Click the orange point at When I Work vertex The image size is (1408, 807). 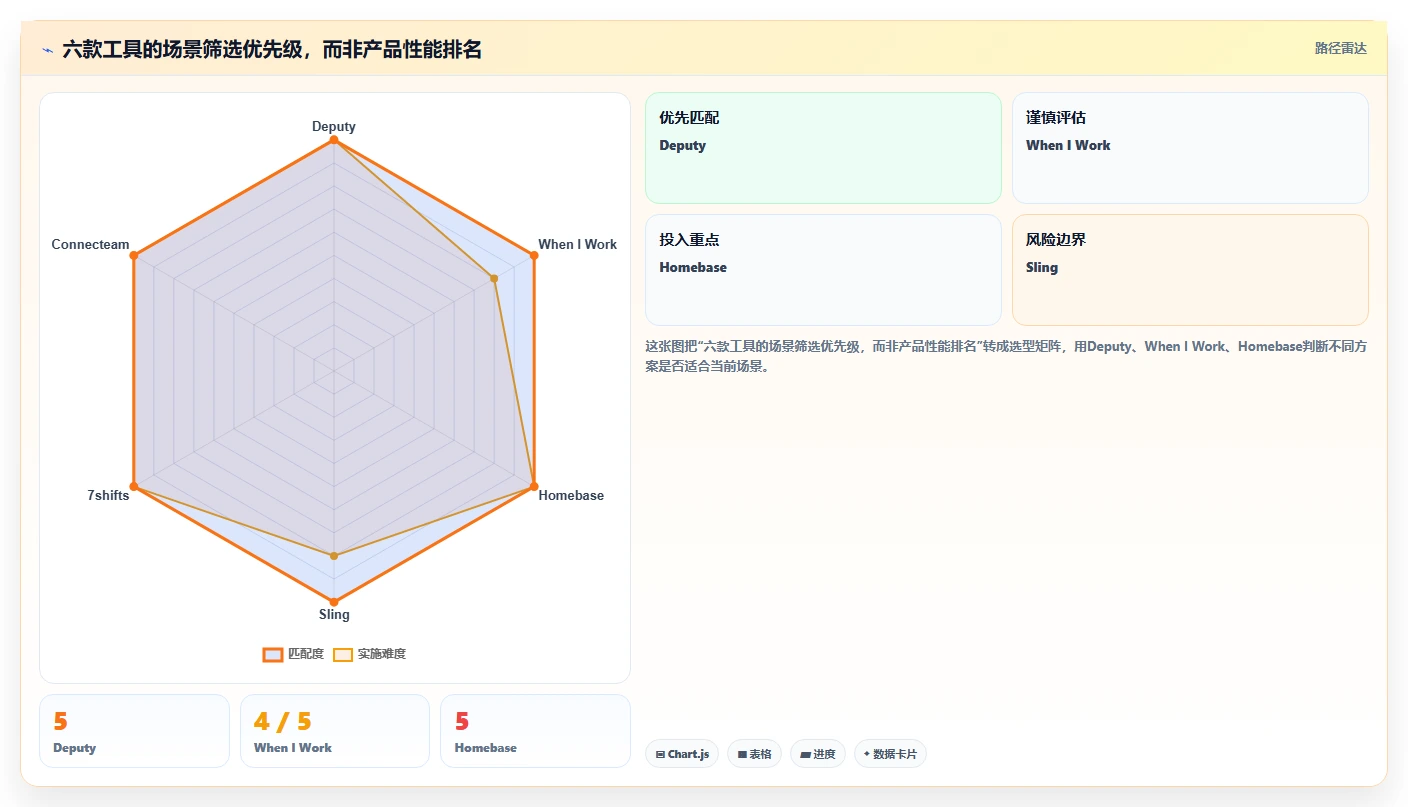534,256
